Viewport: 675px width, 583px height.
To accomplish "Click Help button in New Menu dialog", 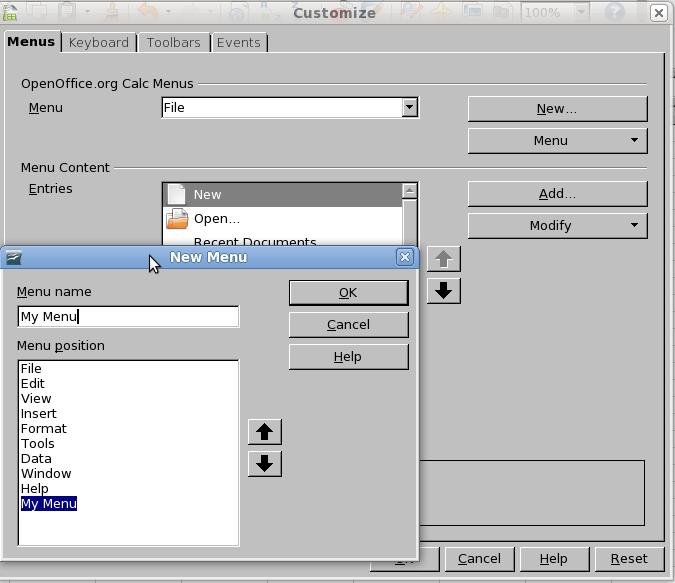I will [x=348, y=356].
